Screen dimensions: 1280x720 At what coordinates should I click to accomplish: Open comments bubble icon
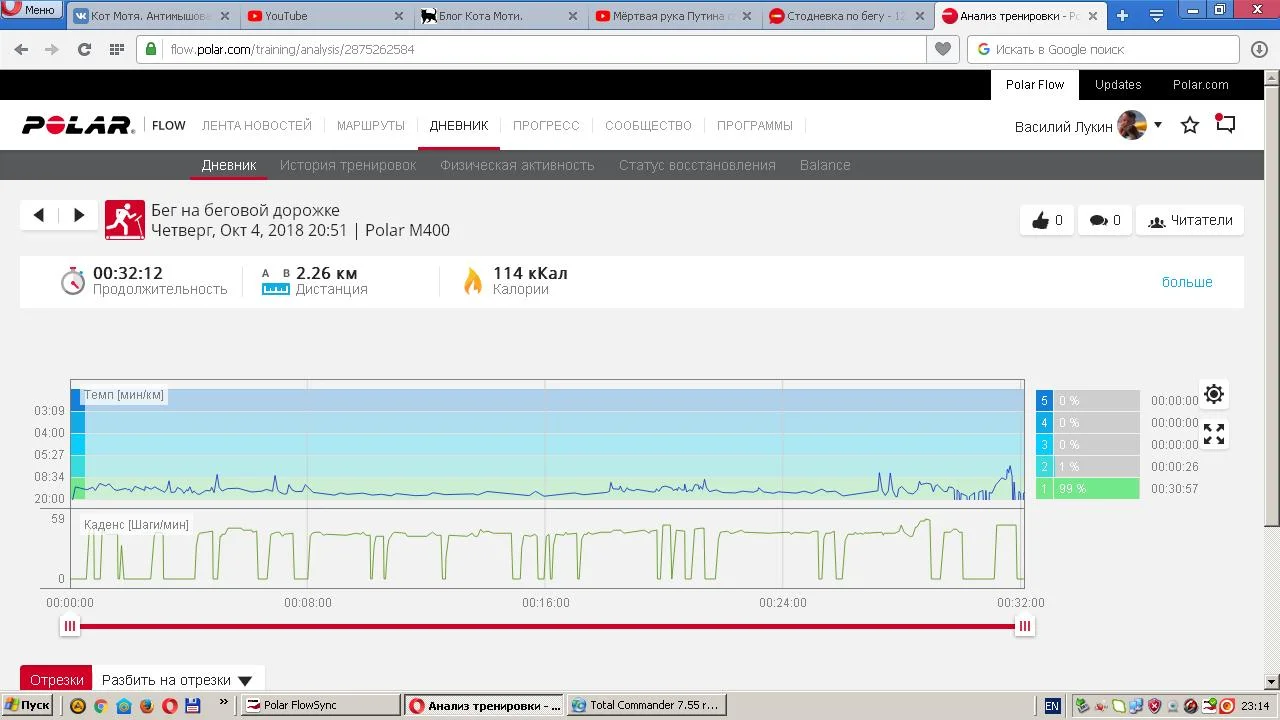point(1105,220)
